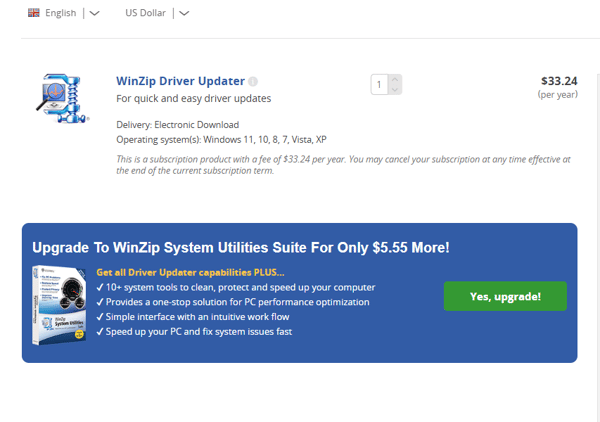Click the Yes, upgrade! button
600x422 pixels.
(505, 296)
